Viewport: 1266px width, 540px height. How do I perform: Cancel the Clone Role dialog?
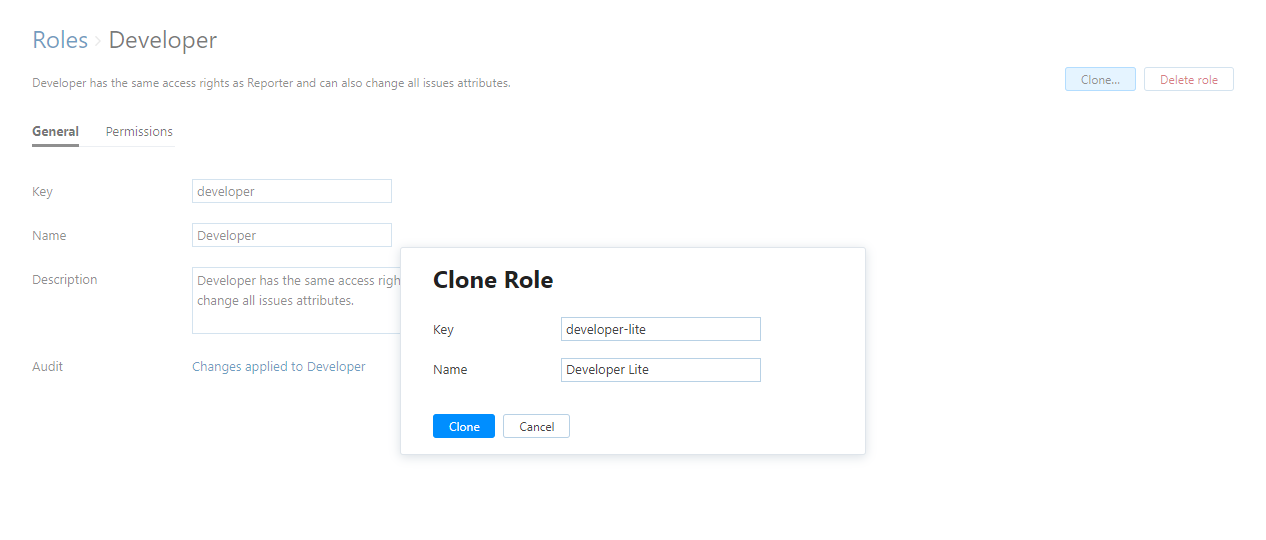pyautogui.click(x=536, y=427)
